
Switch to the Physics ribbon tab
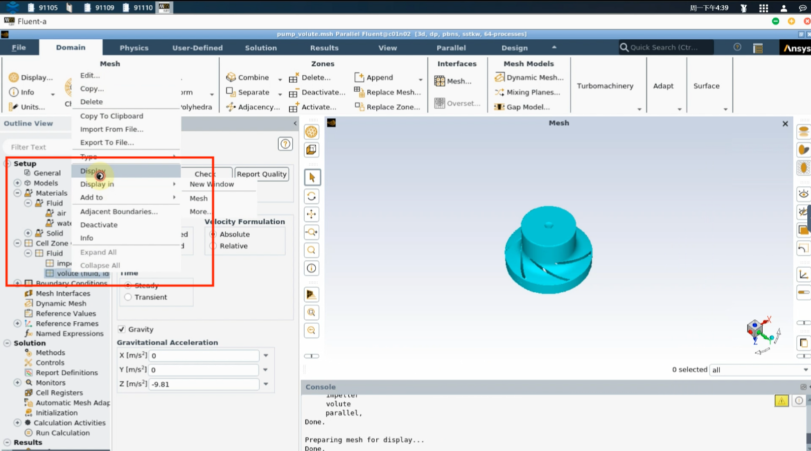coord(134,48)
